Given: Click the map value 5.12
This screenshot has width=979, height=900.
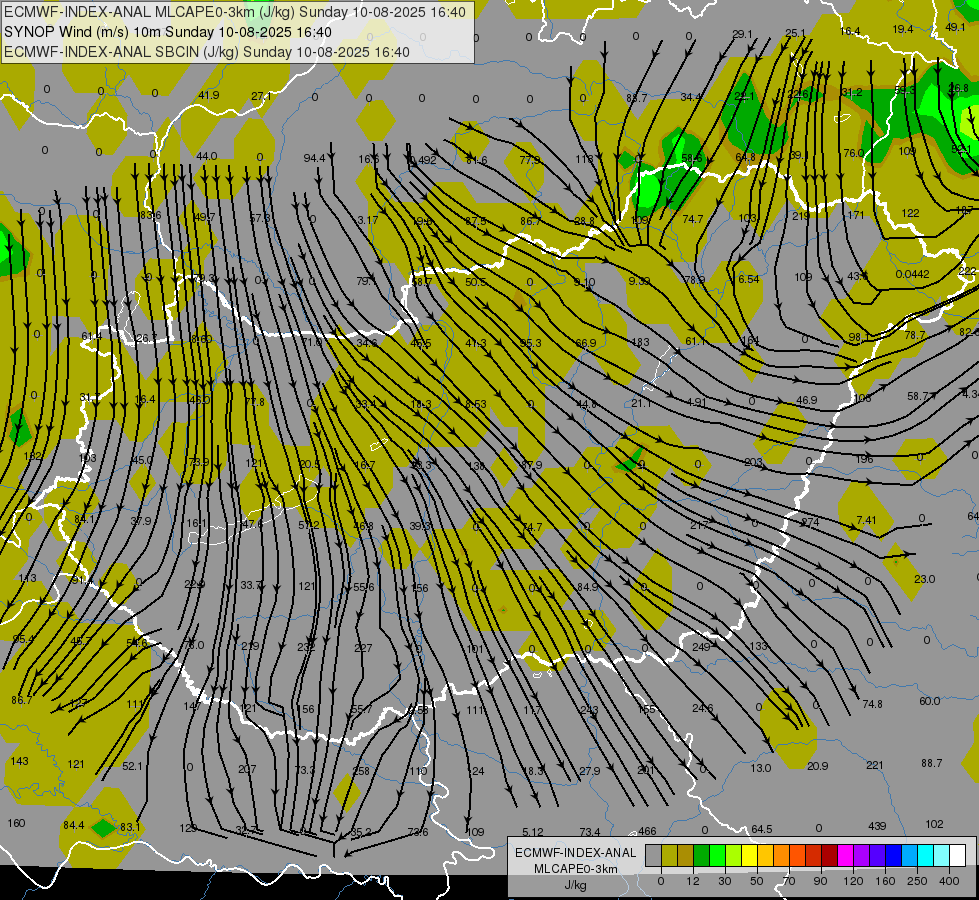Looking at the screenshot, I should [533, 832].
